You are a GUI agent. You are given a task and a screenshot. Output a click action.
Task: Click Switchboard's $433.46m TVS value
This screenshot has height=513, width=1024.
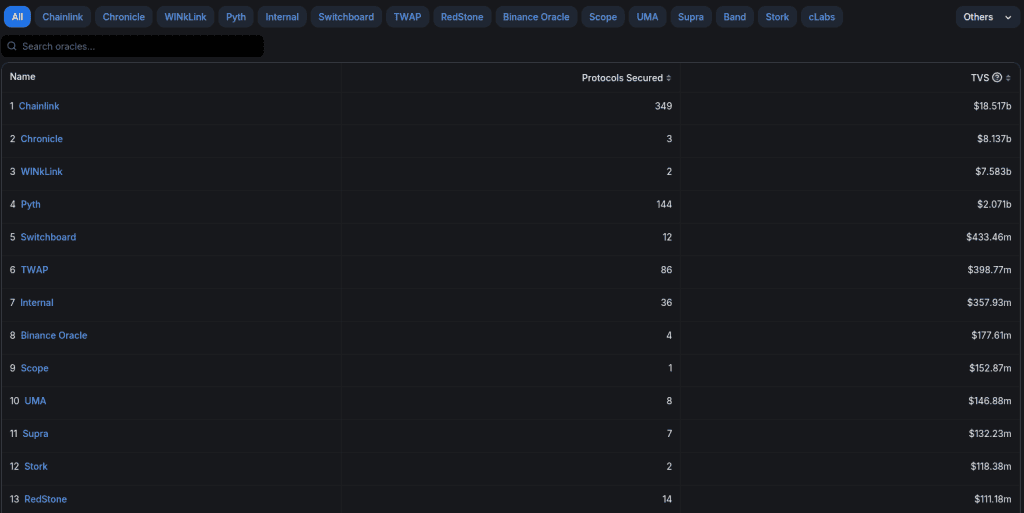pyautogui.click(x=989, y=237)
